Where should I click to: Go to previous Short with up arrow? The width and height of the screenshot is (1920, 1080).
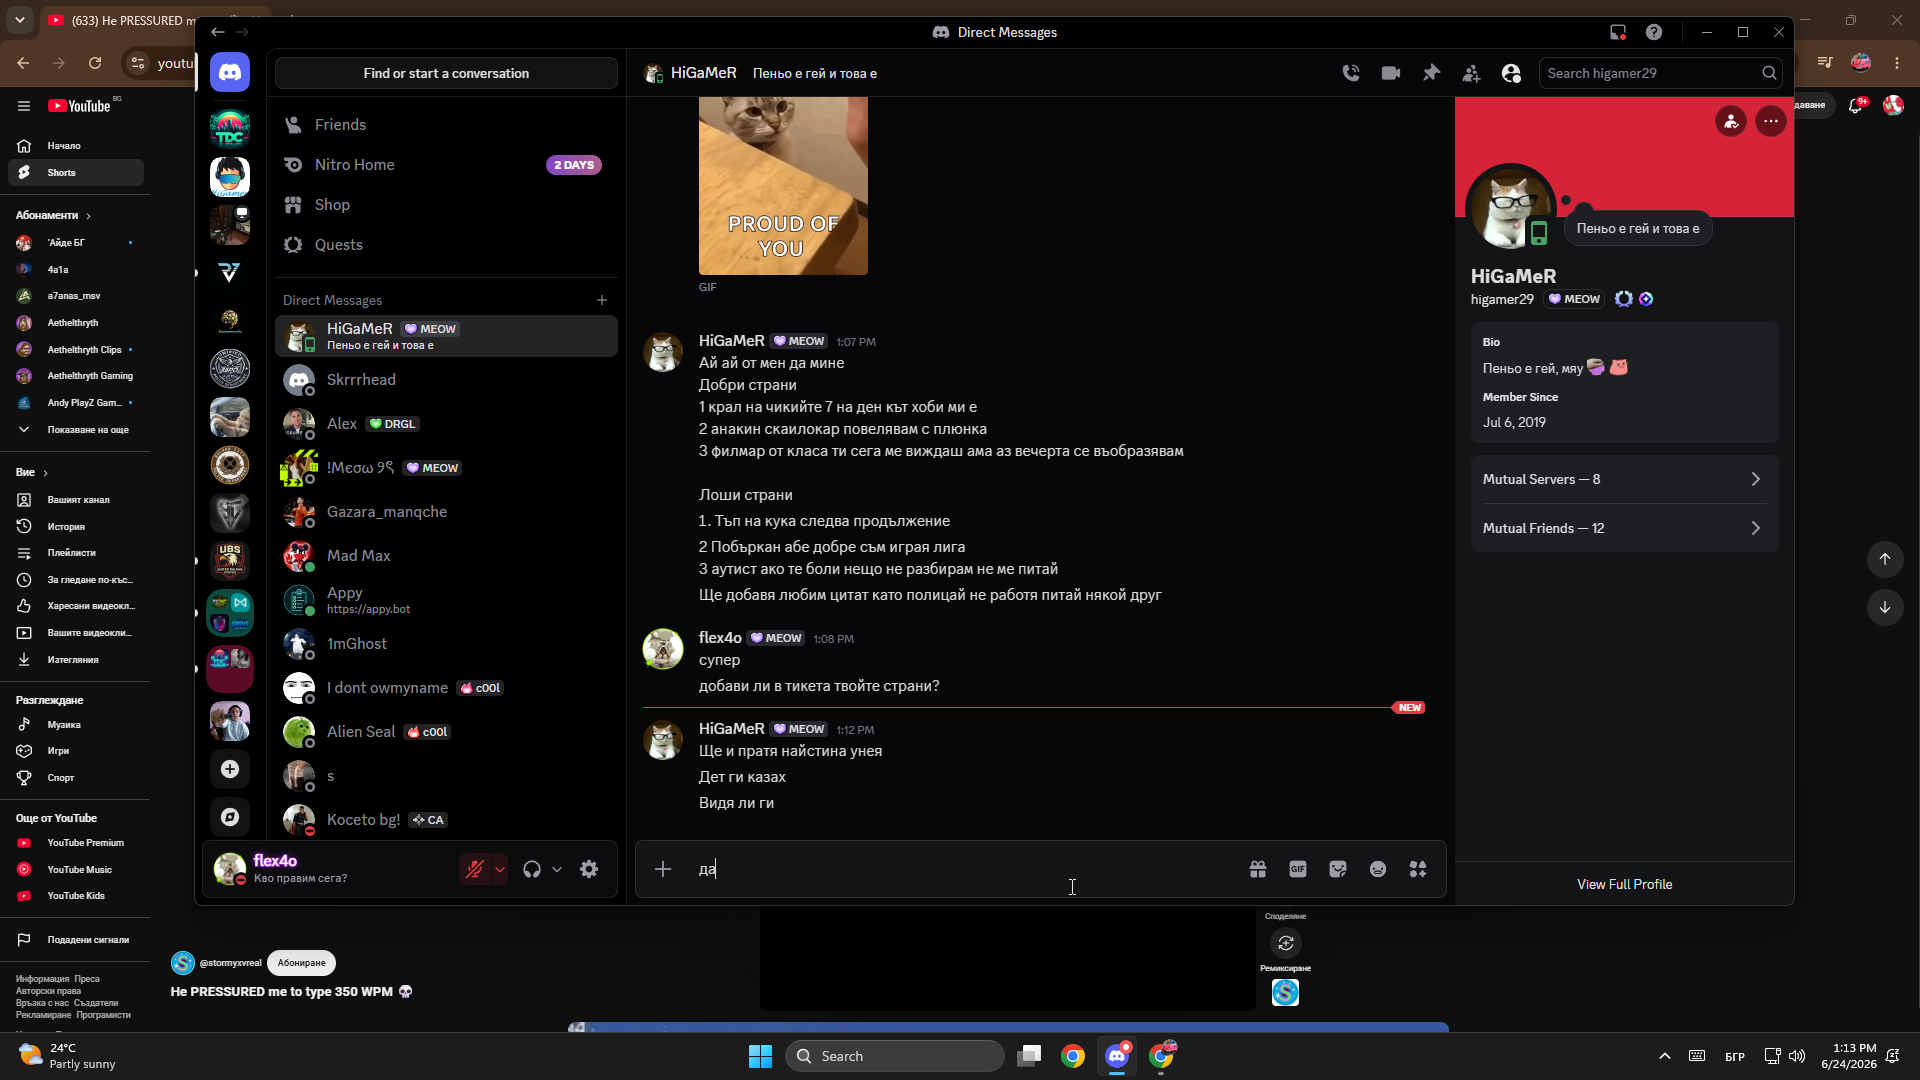pos(1885,559)
